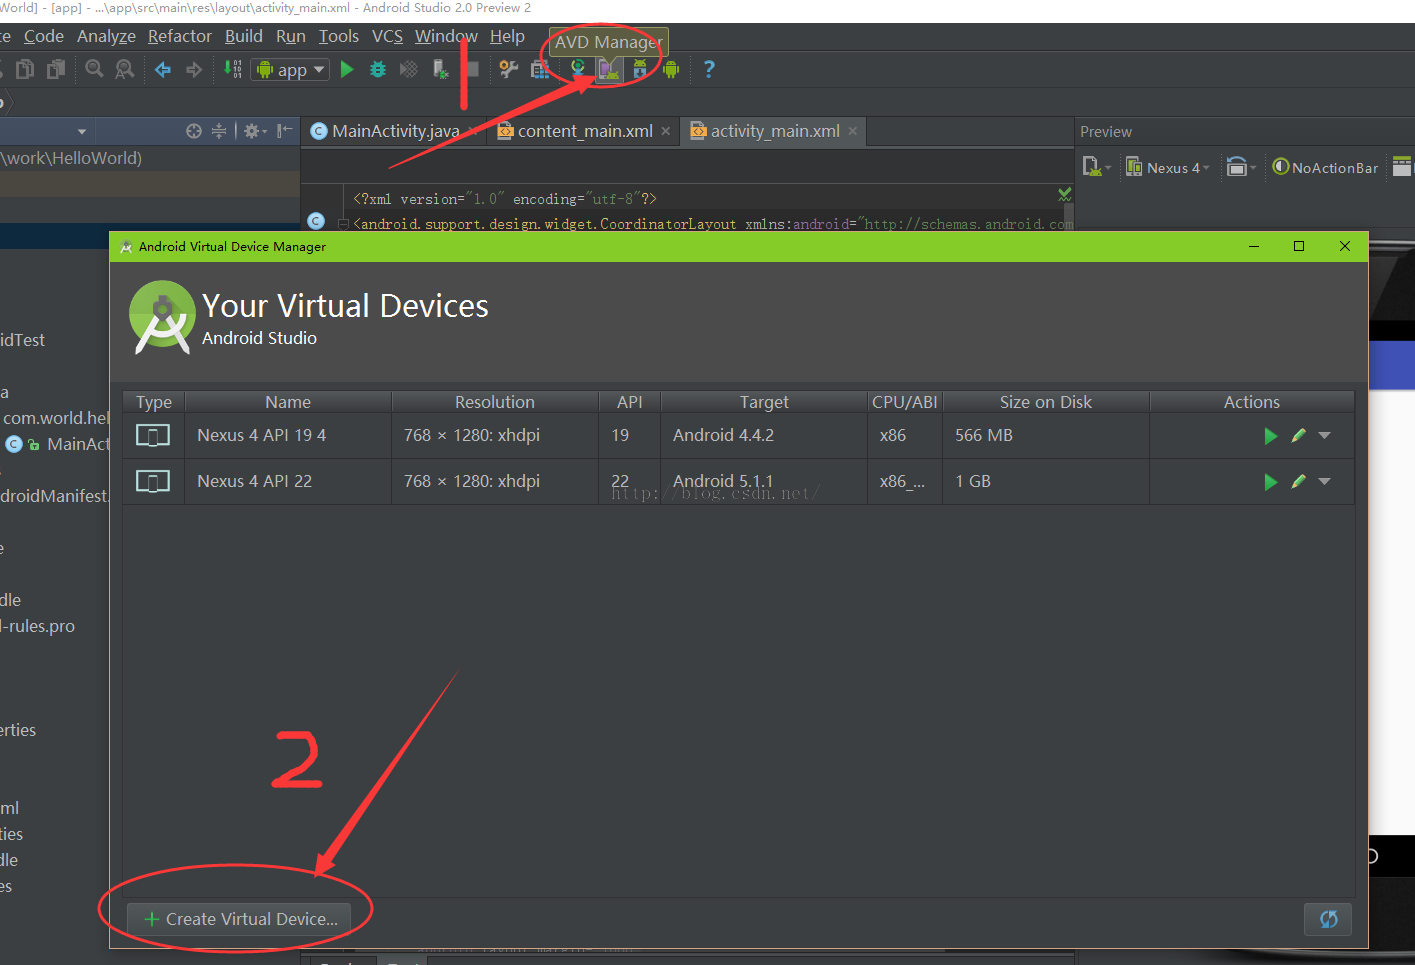Hide the project panel with arrow icon
This screenshot has height=965, width=1415.
coord(285,131)
